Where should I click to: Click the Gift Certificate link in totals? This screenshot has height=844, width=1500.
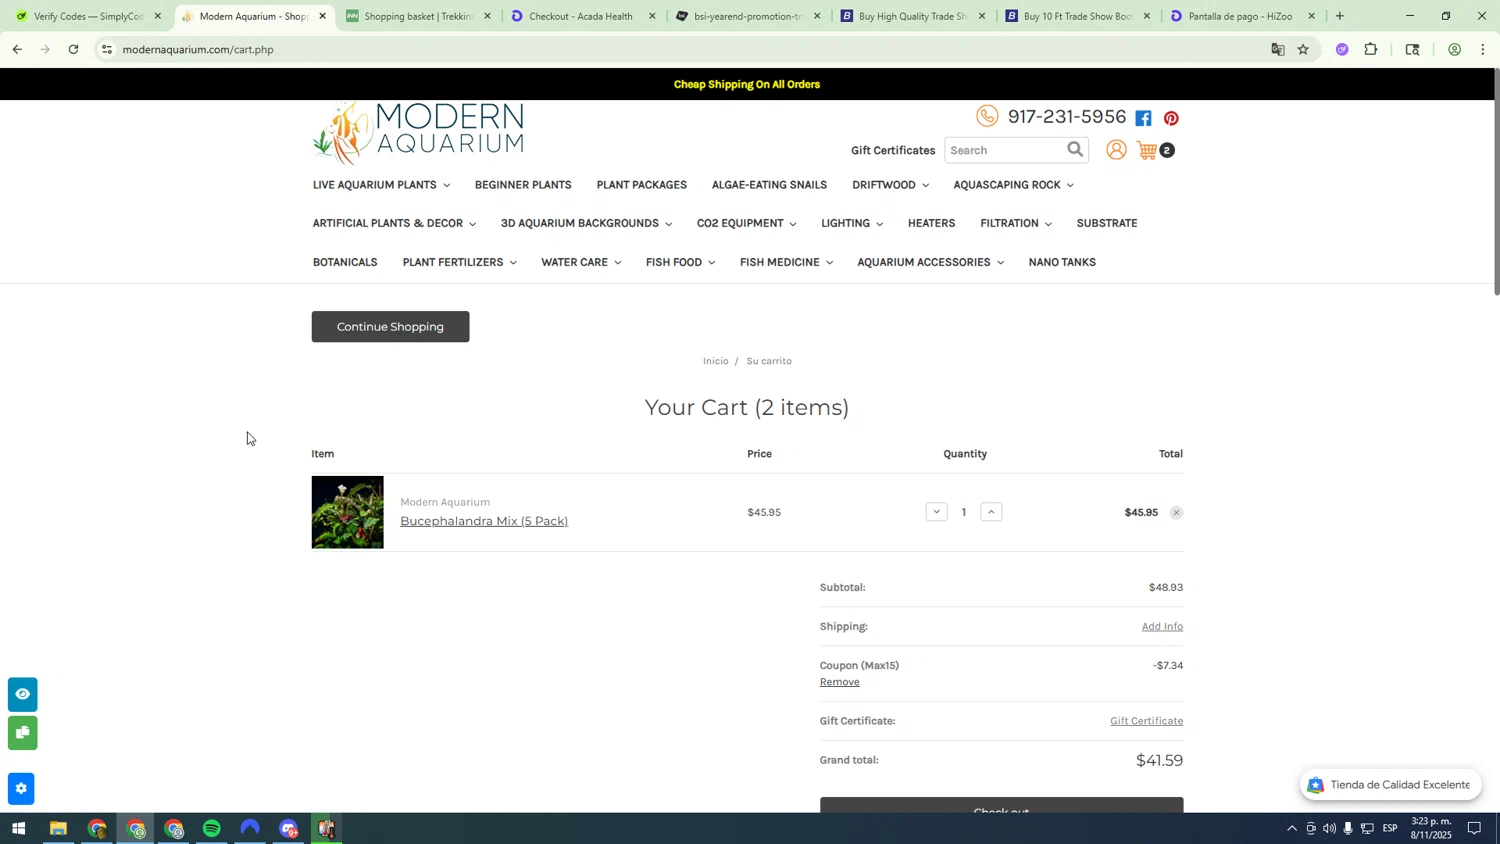pos(1146,721)
